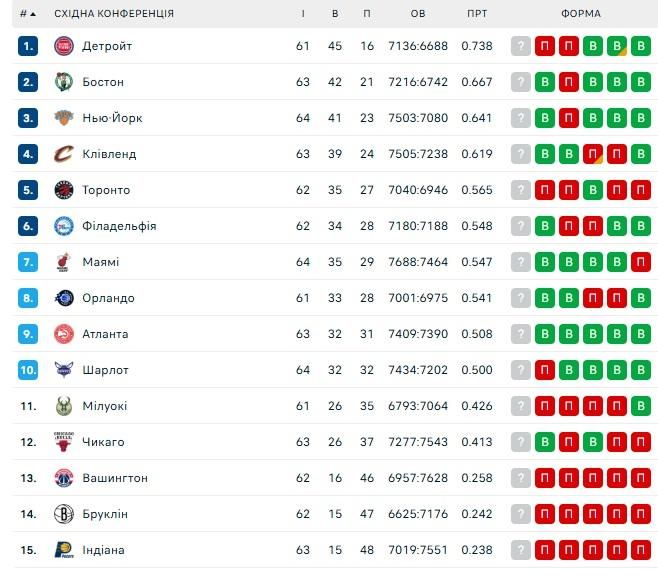Click the Milwaukee Bucks logo
658x576 pixels.
pos(64,406)
